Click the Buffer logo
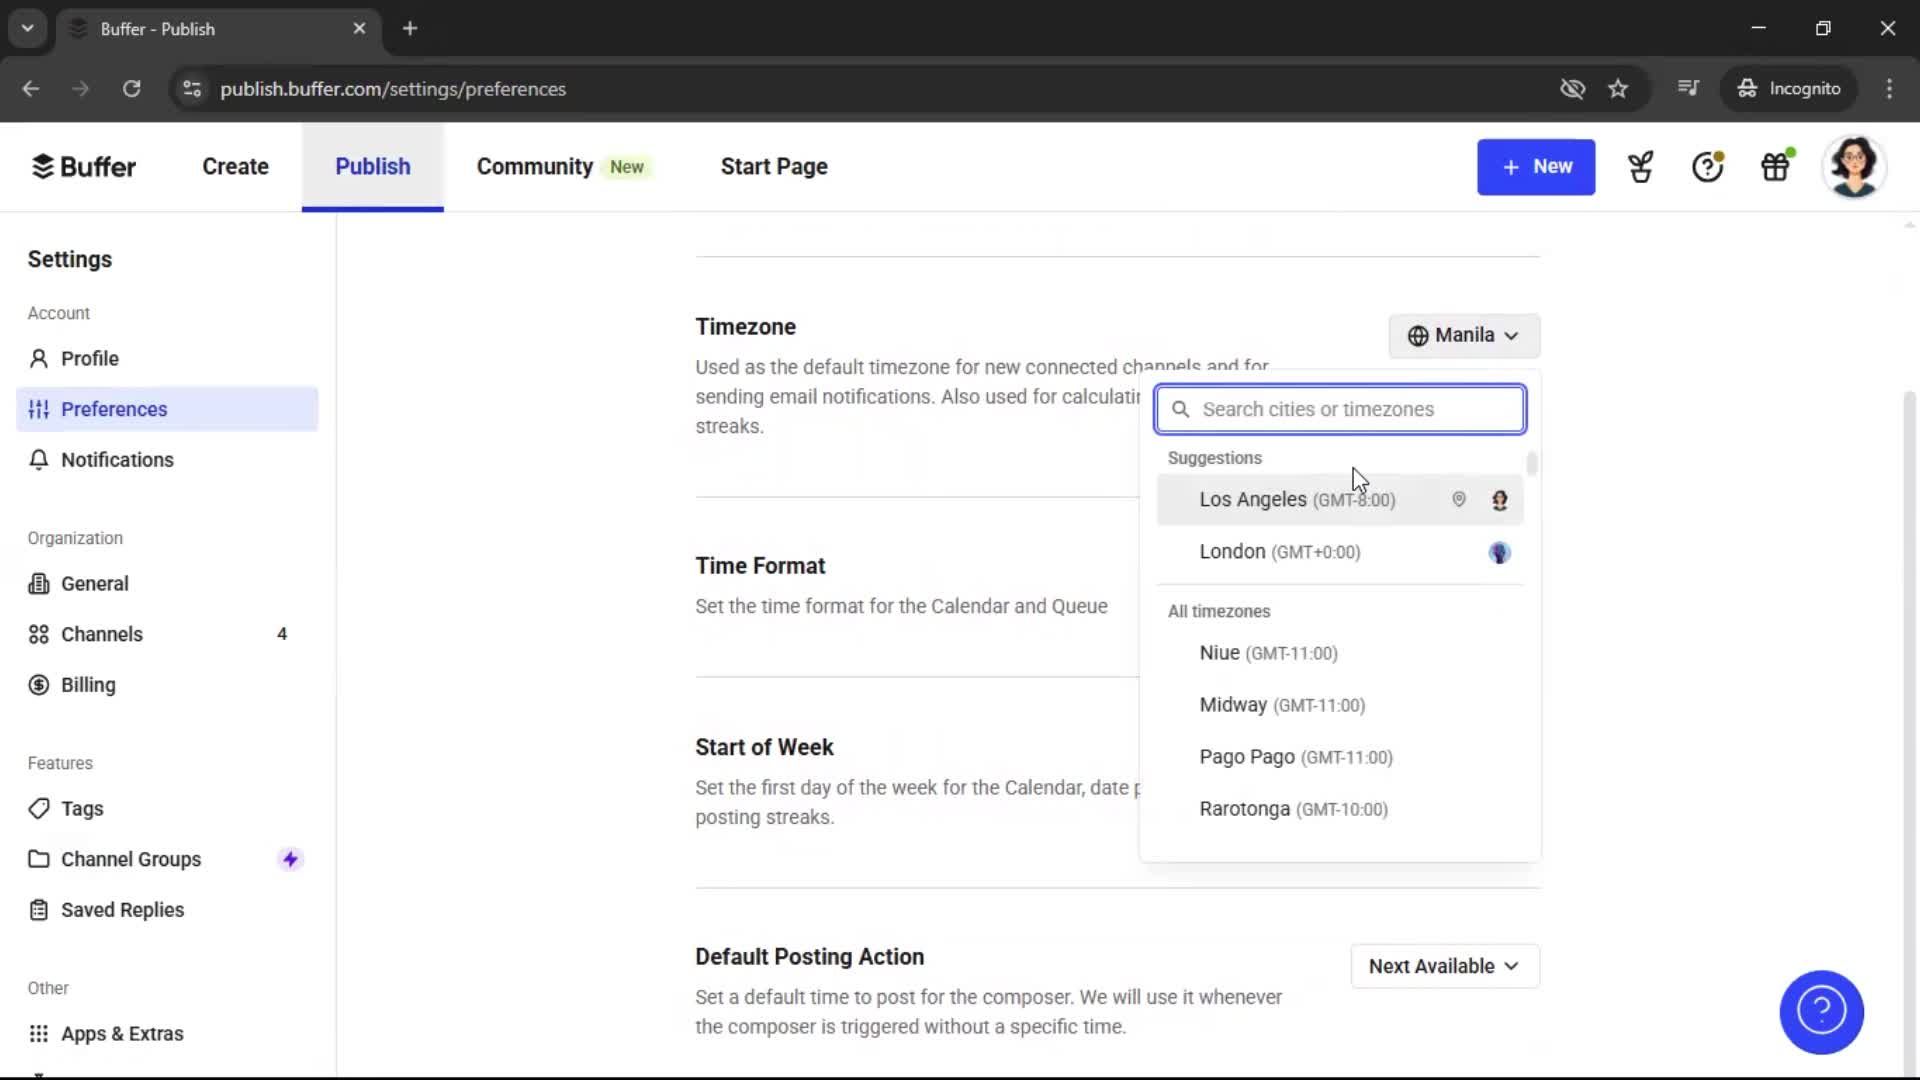The image size is (1920, 1080). tap(84, 166)
